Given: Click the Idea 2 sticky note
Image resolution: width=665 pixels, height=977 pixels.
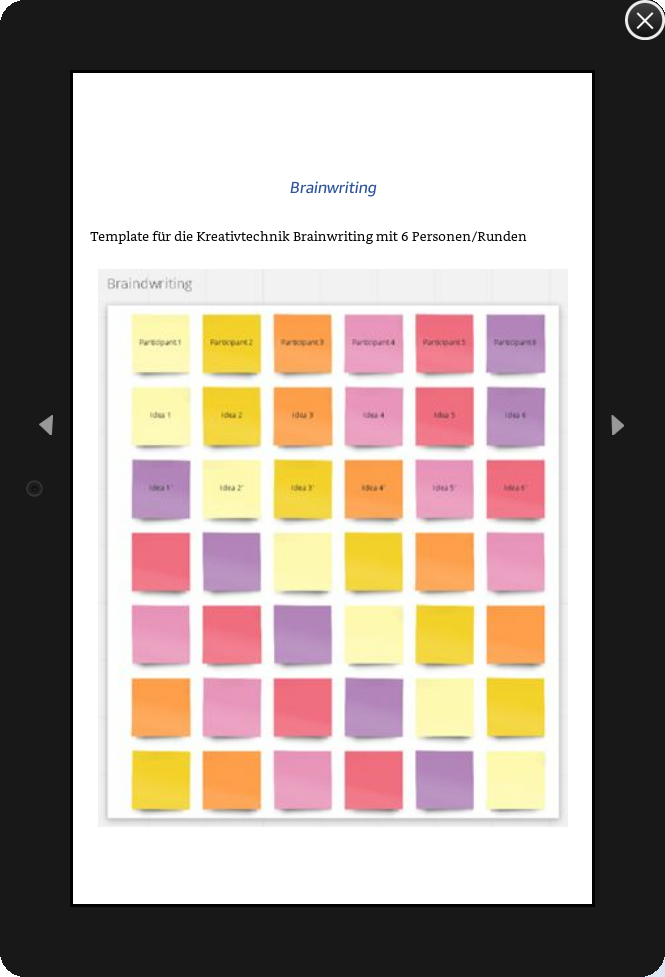Looking at the screenshot, I should point(231,416).
